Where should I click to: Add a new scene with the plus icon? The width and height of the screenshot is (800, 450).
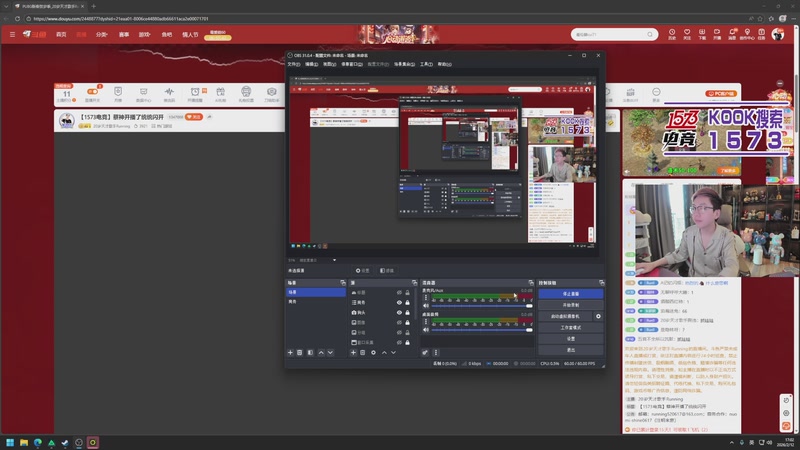[x=290, y=353]
